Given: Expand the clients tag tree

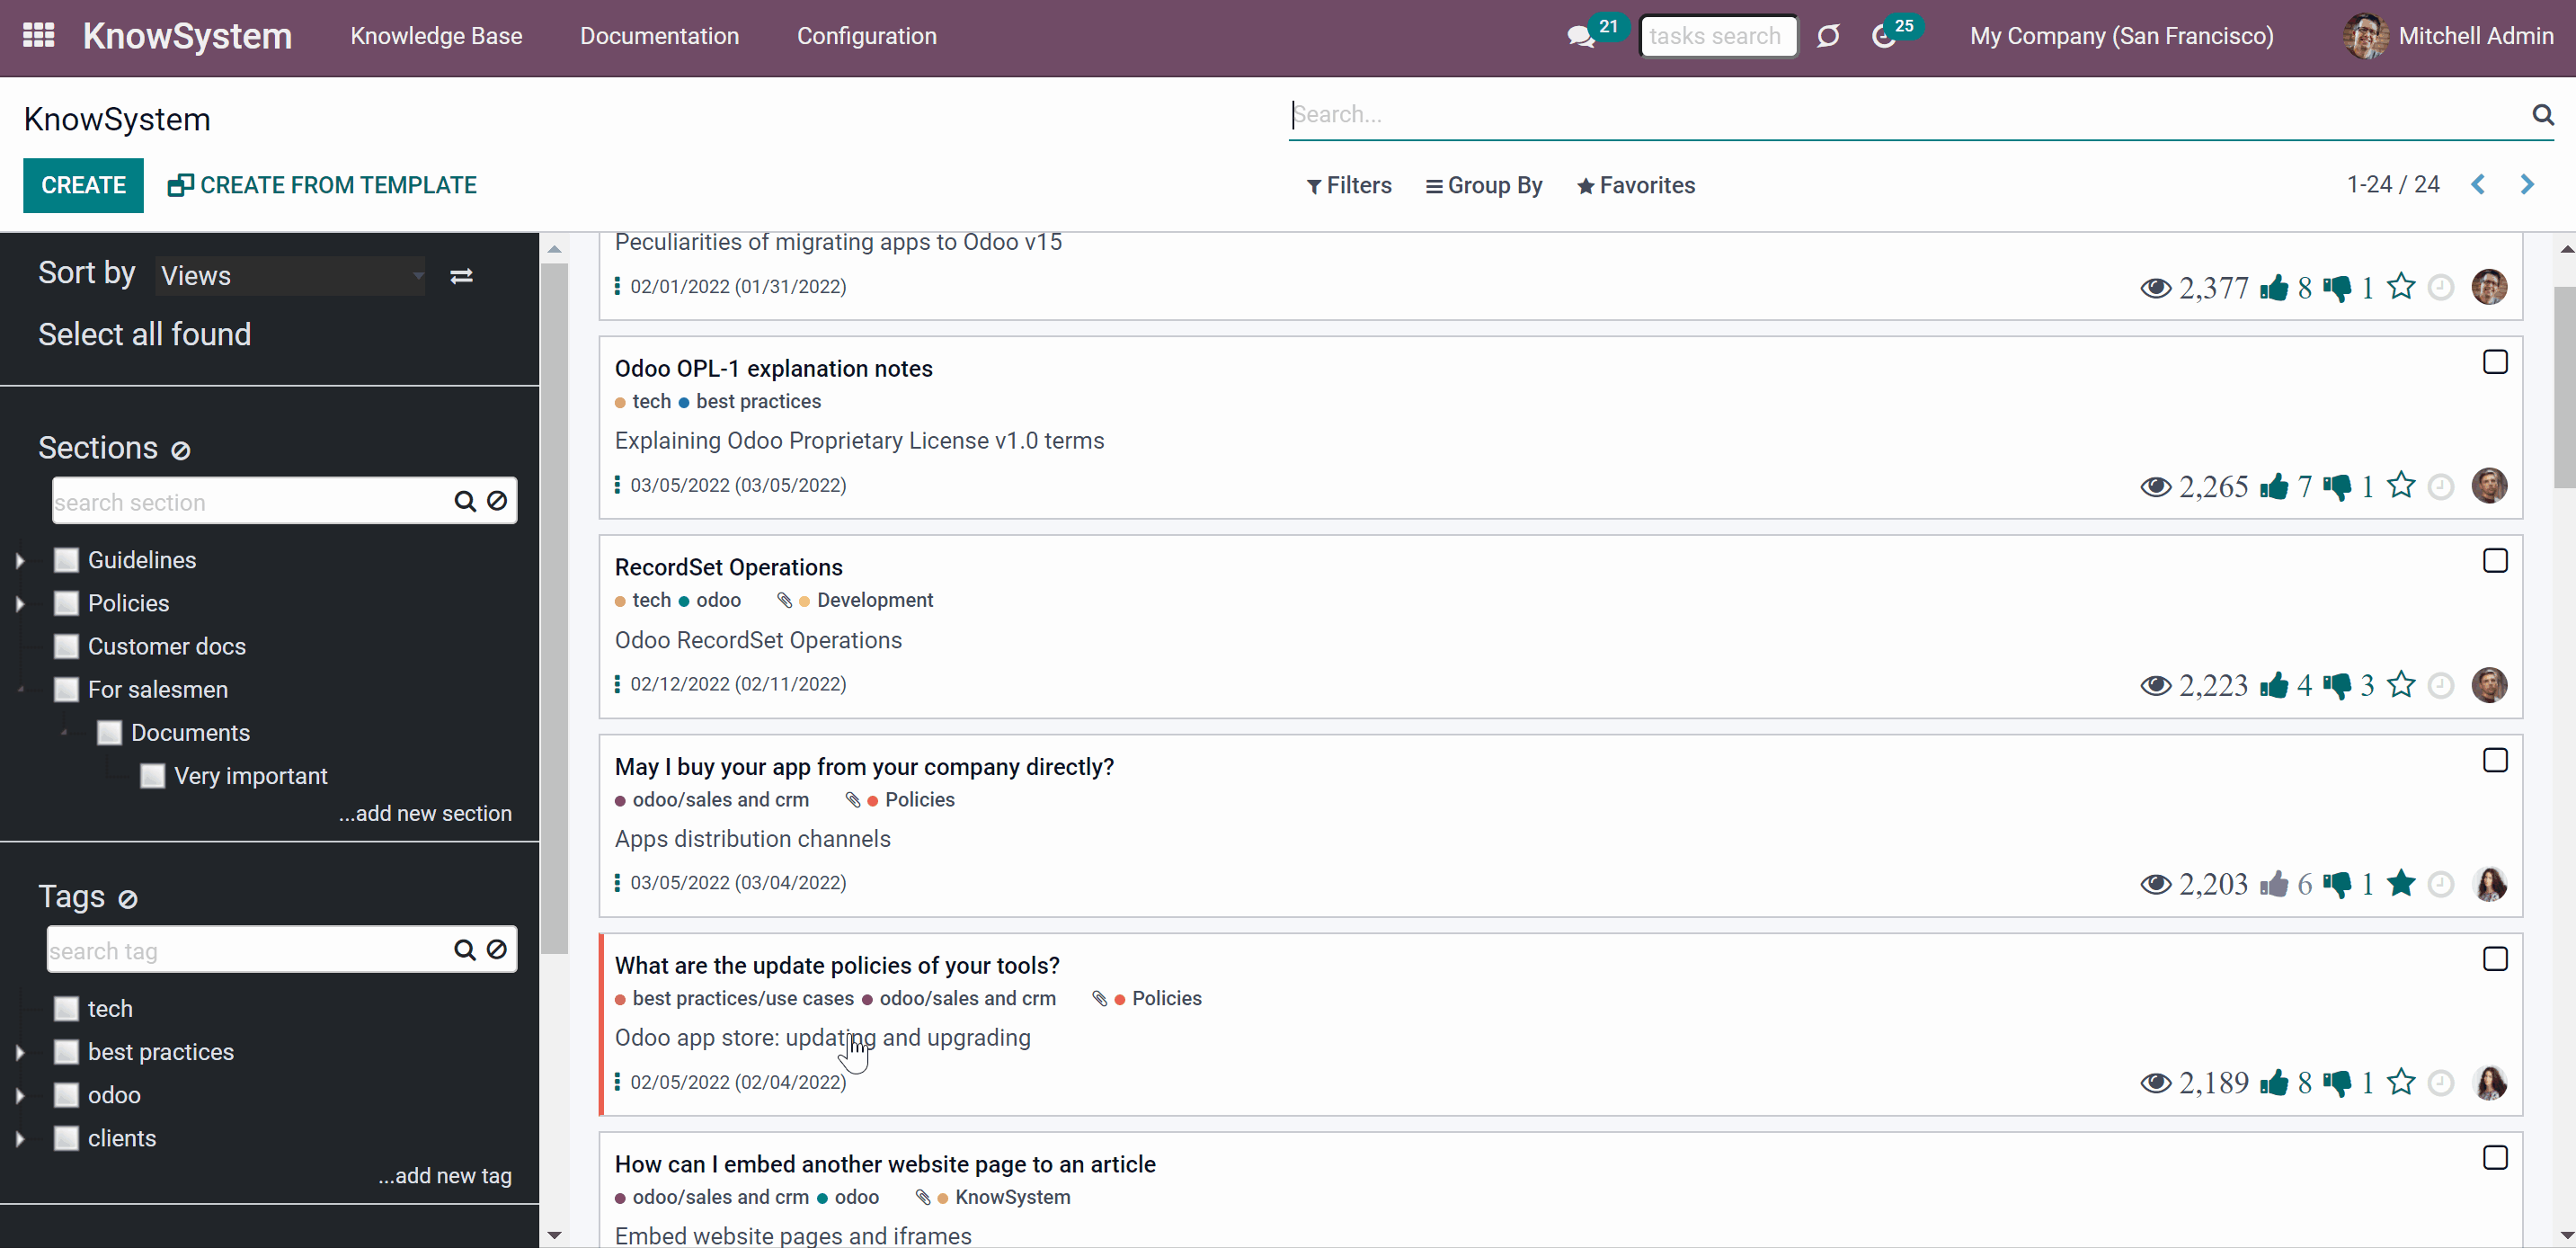Looking at the screenshot, I should [x=20, y=1139].
